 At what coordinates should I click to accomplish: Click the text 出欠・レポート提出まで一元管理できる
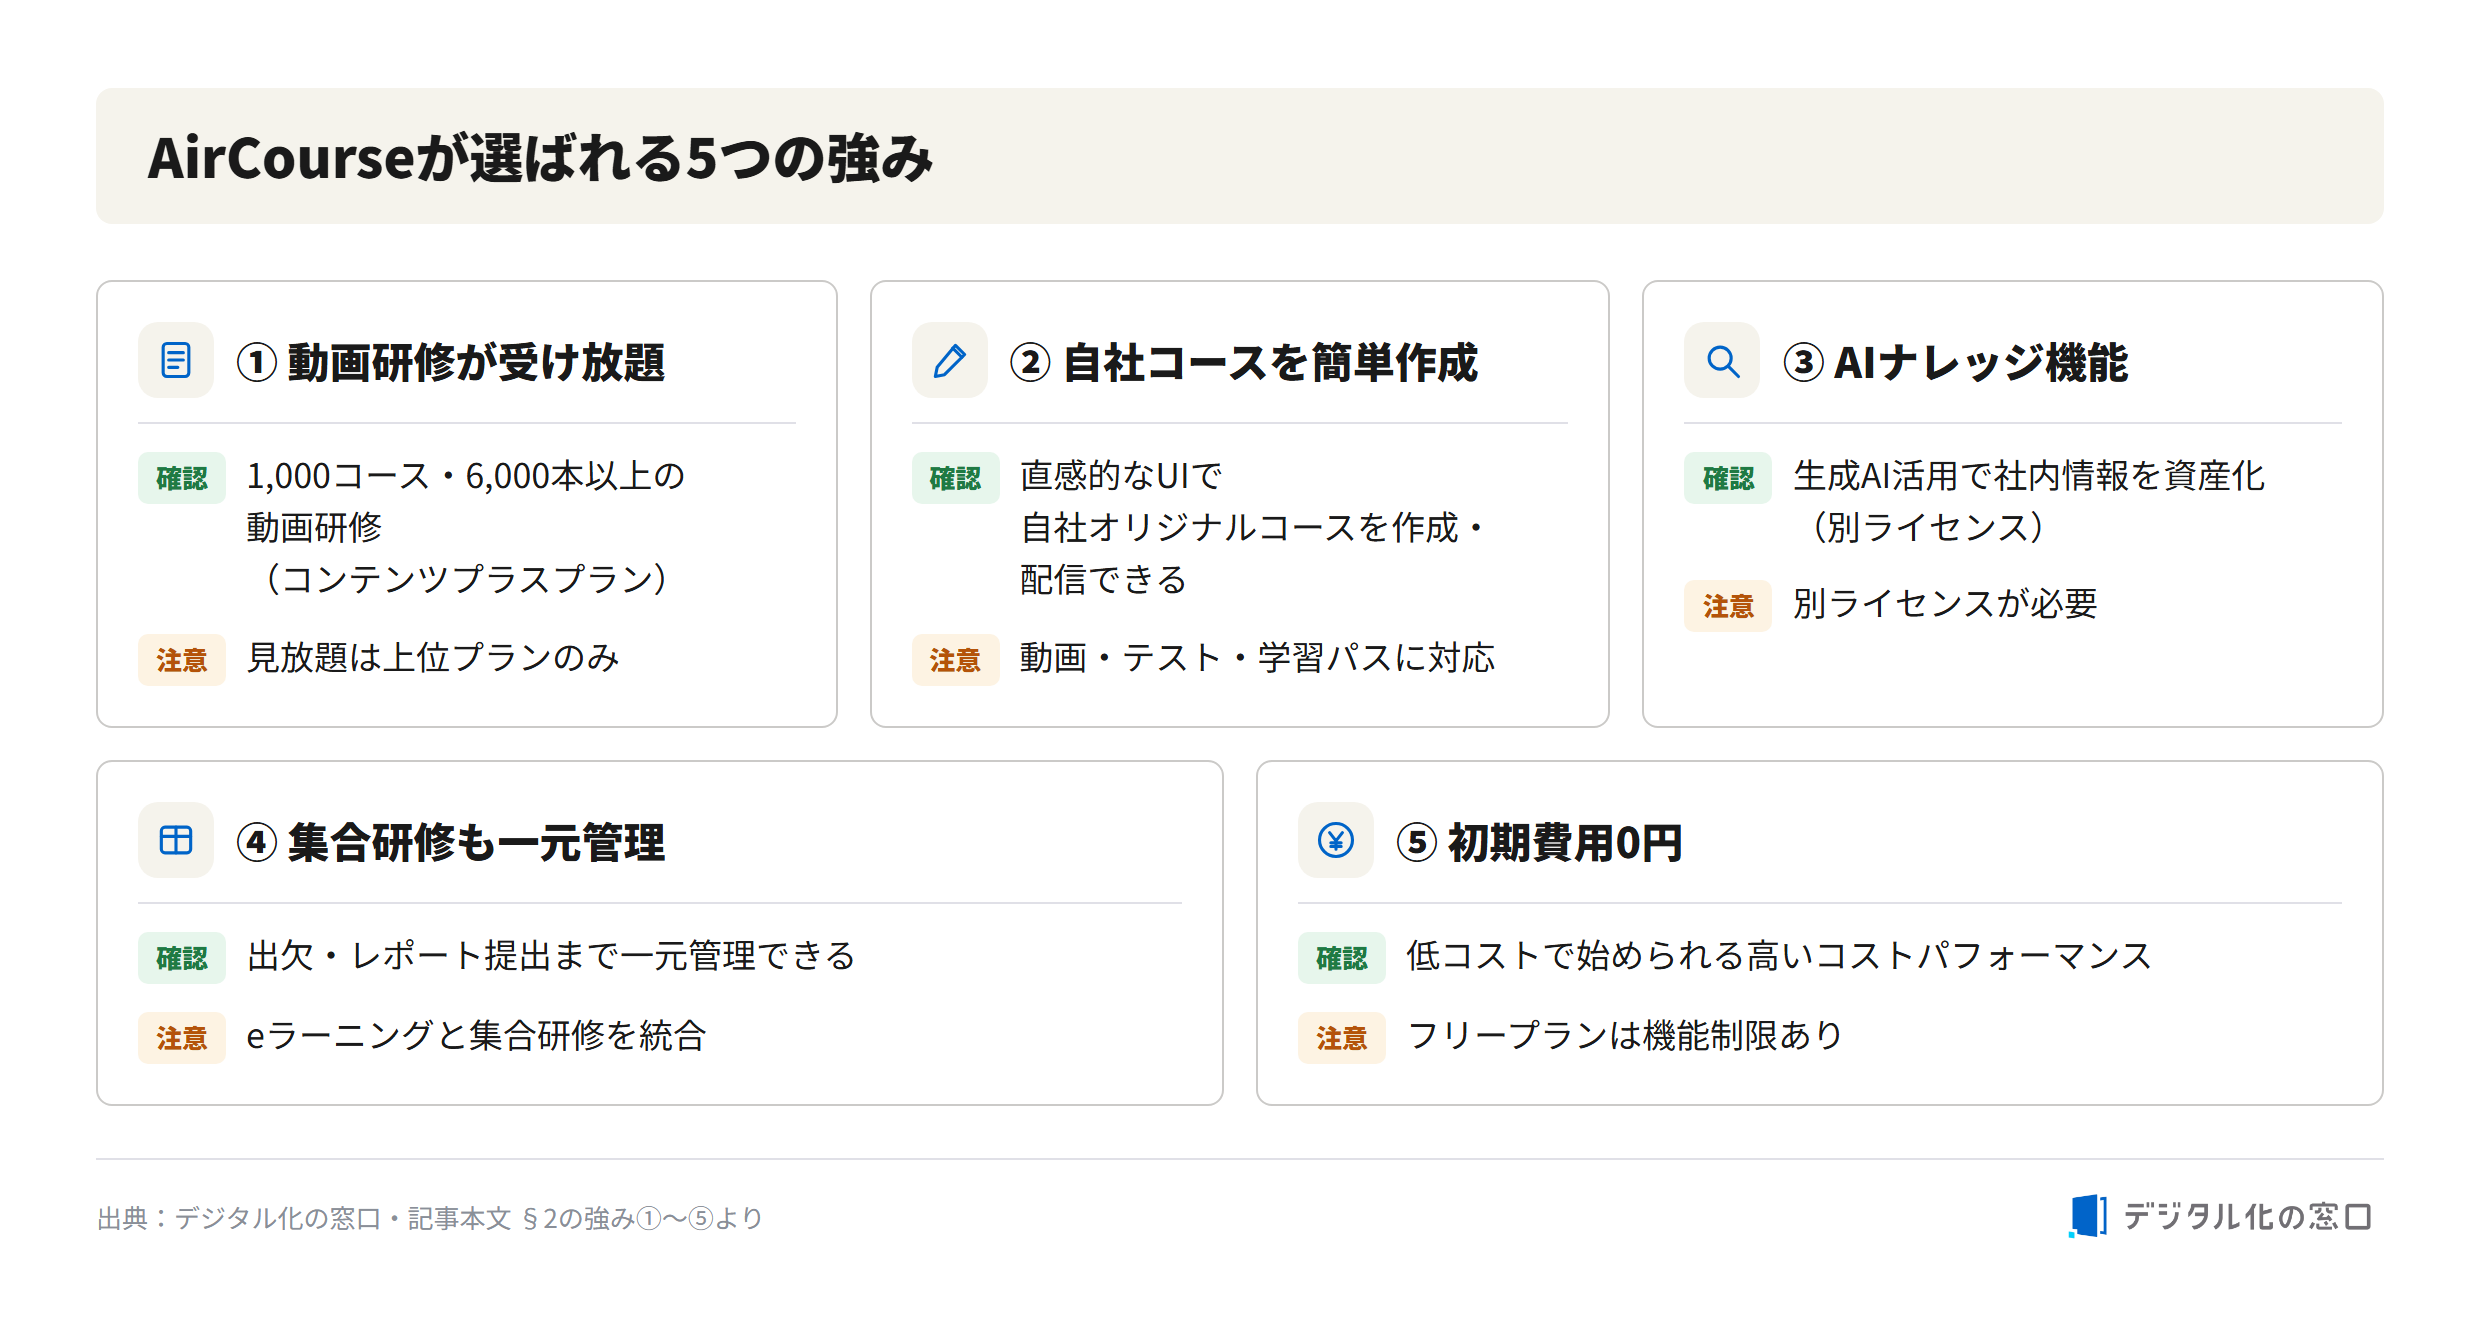point(551,956)
